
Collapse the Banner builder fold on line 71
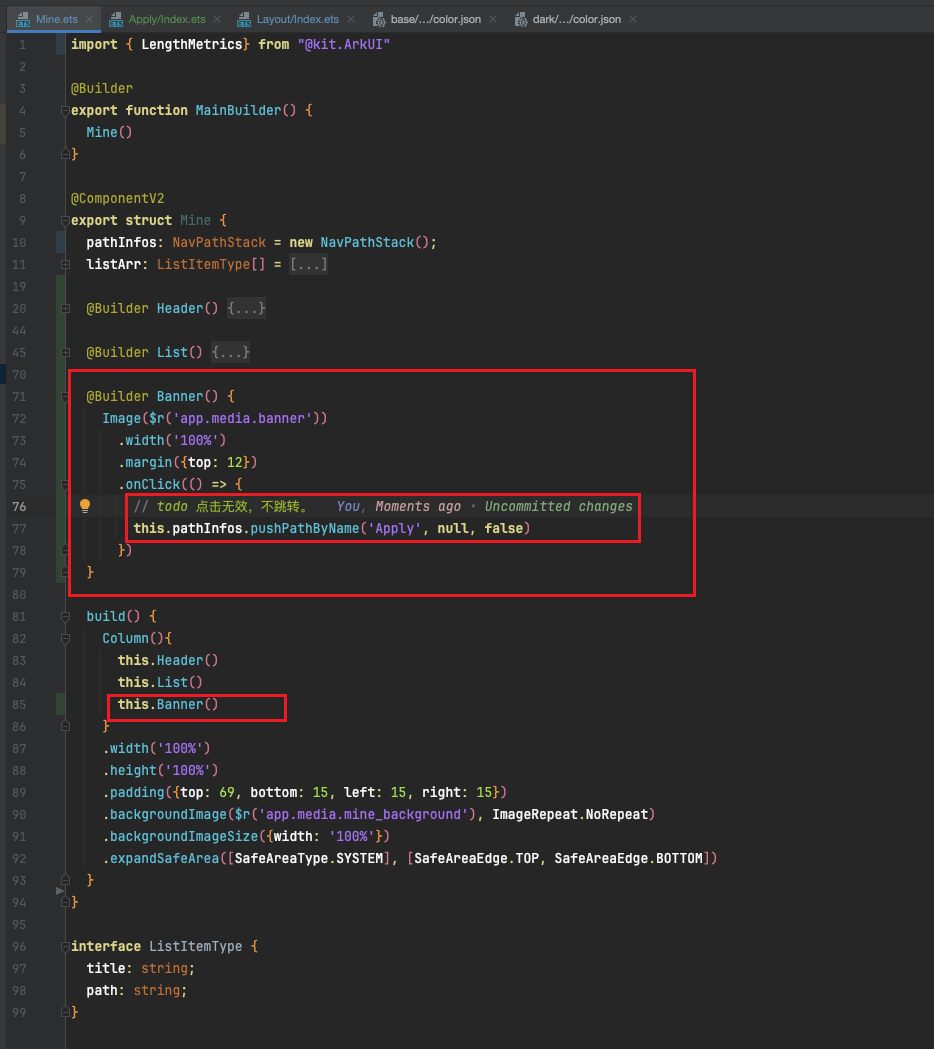(65, 397)
